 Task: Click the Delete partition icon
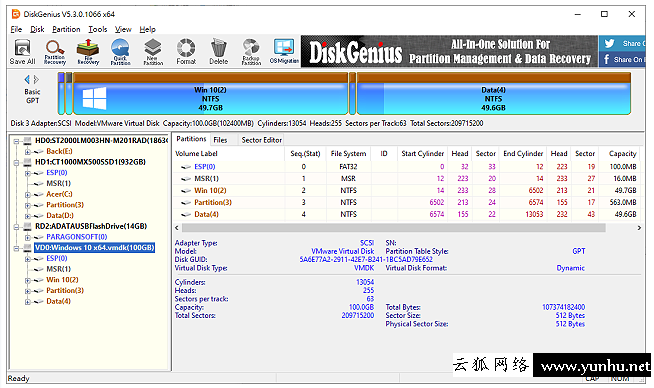(219, 52)
